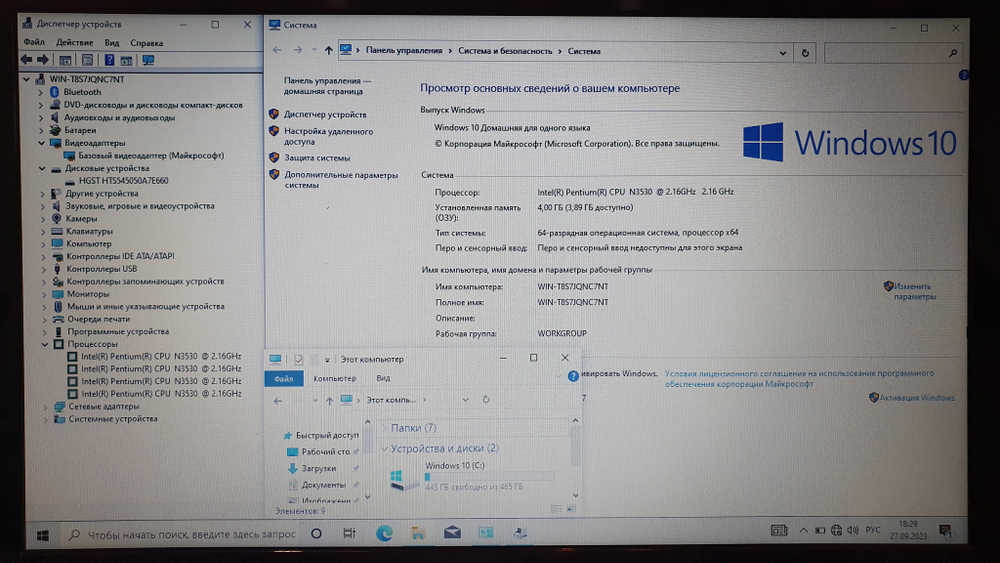Open license agreement terms link
Screen dimensions: 1000x563
799,378
